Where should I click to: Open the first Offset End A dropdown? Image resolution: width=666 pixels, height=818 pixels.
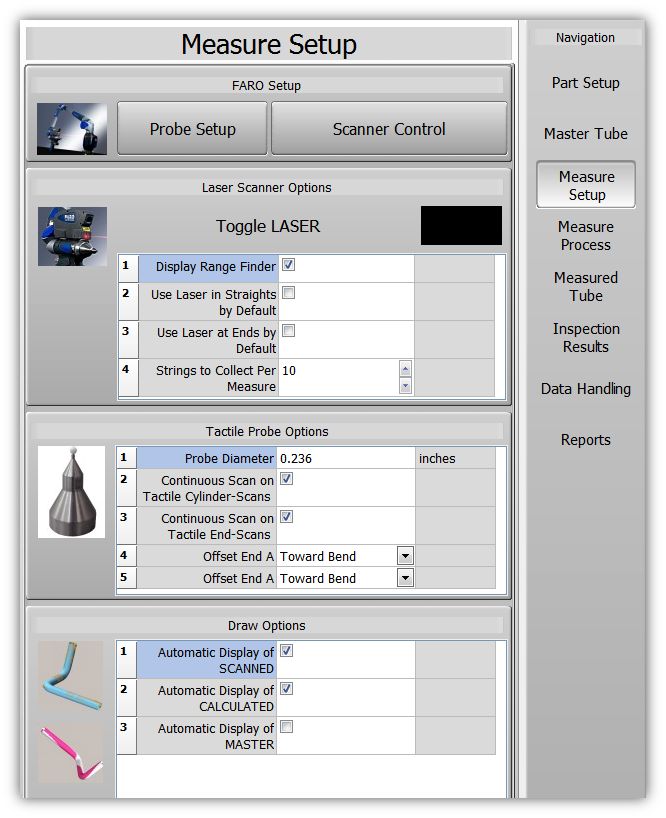(405, 556)
